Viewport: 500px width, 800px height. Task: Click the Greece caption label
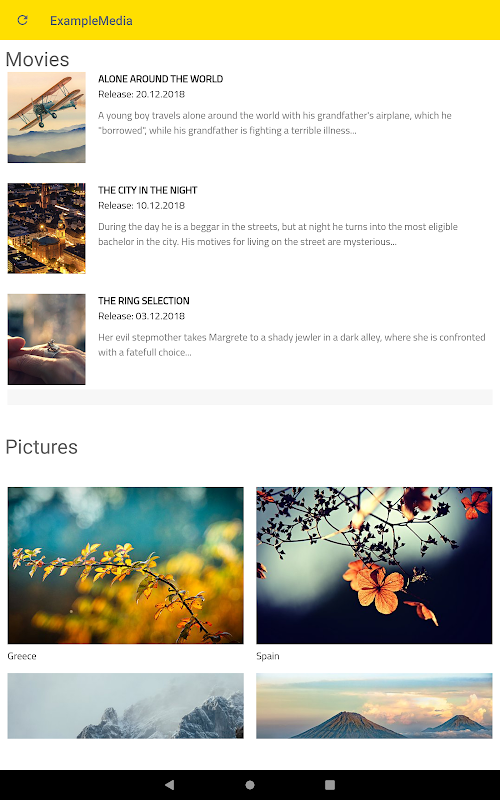pos(22,656)
